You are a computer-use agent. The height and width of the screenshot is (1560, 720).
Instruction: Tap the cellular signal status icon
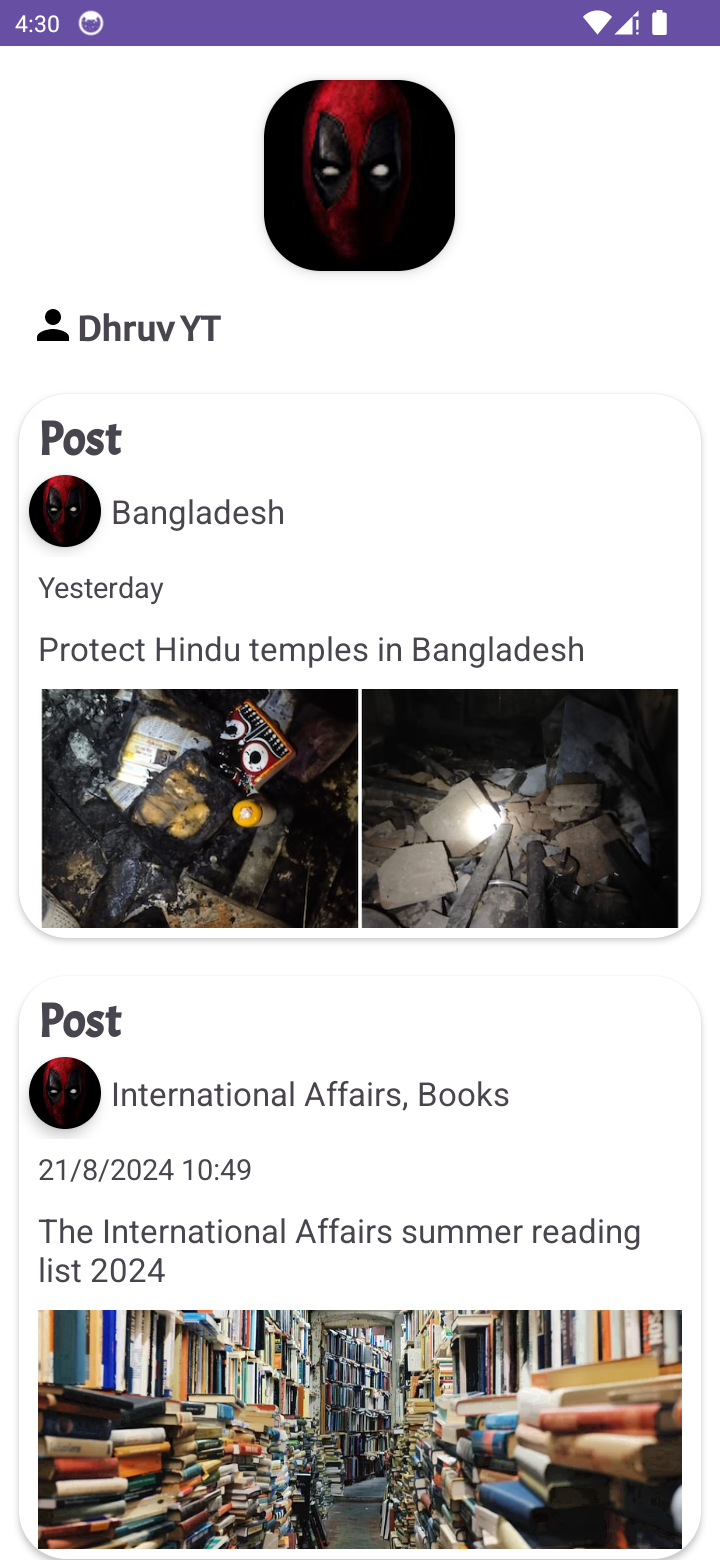628,23
